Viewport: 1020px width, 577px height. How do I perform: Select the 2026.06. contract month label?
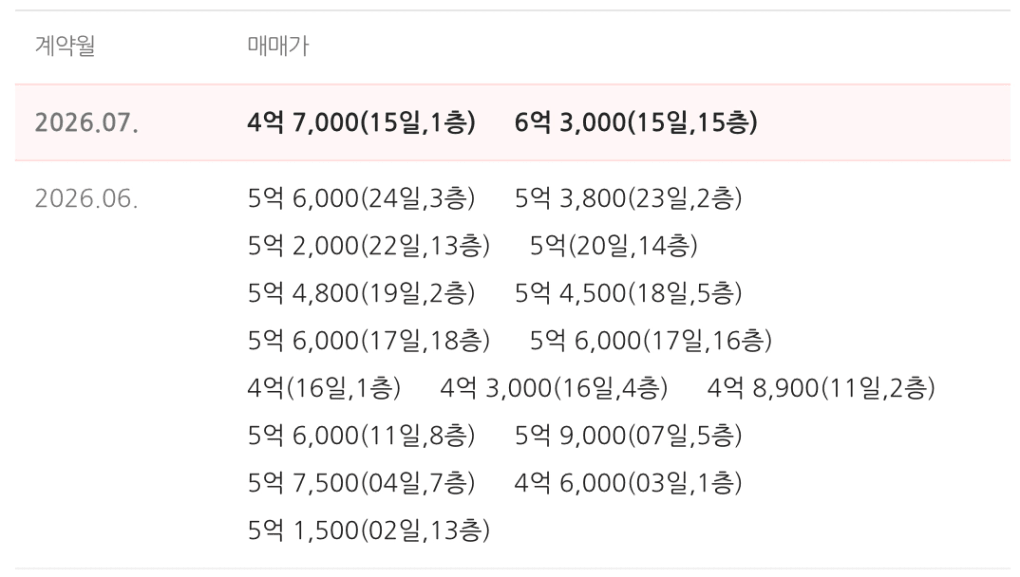click(x=87, y=198)
